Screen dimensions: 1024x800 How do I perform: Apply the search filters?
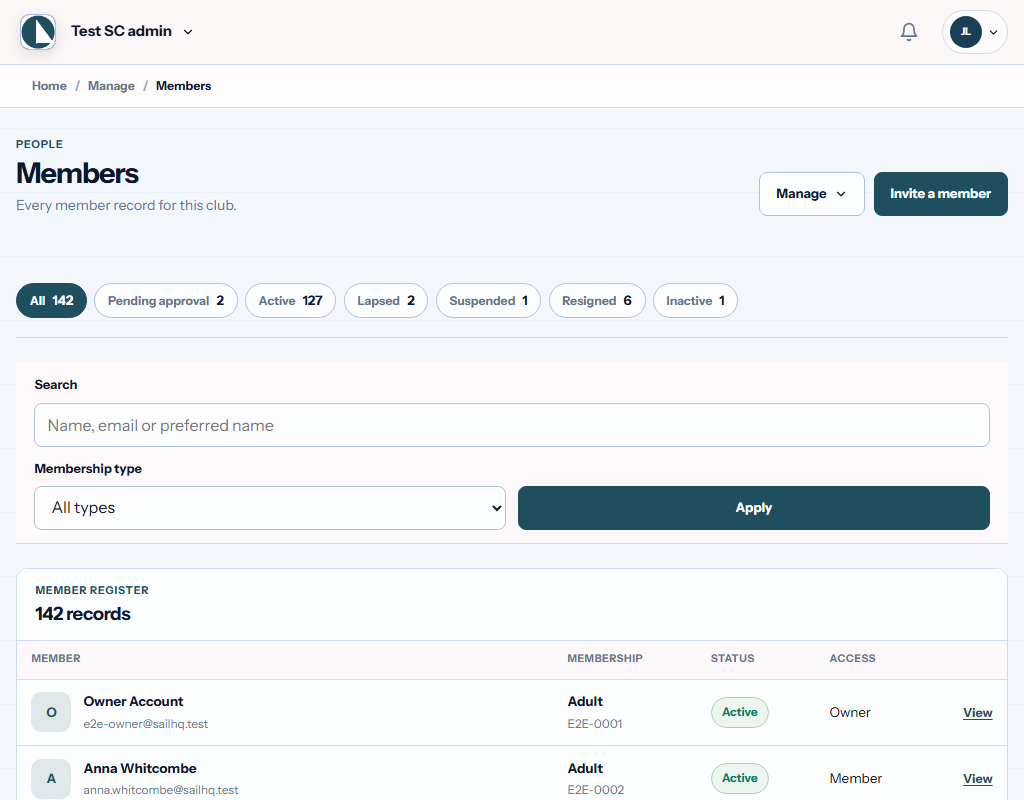click(754, 507)
